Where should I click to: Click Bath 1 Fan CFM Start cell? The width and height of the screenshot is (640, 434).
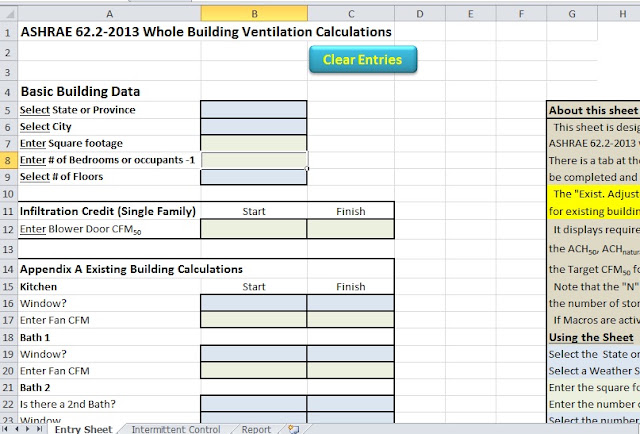(x=254, y=371)
